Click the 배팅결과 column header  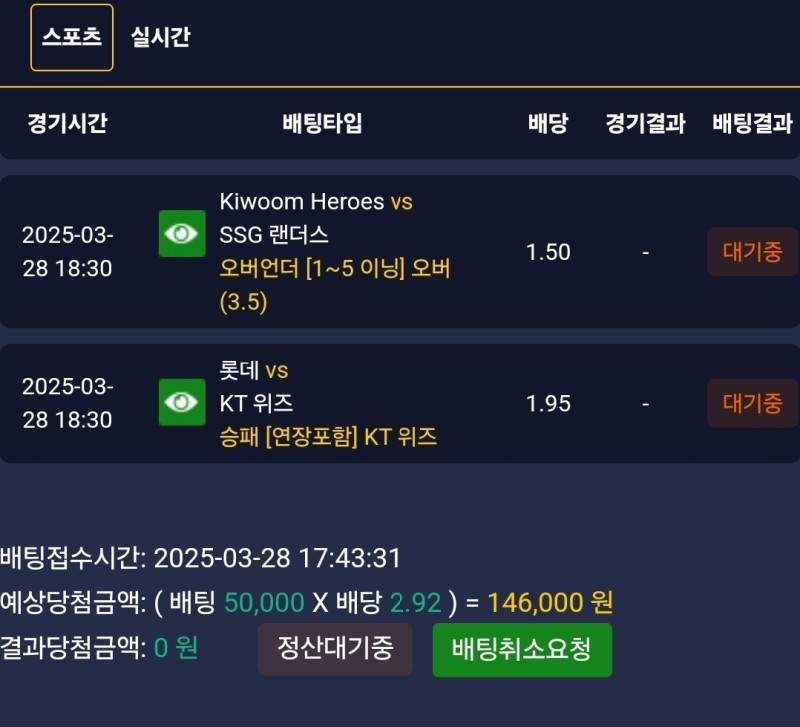pos(752,124)
